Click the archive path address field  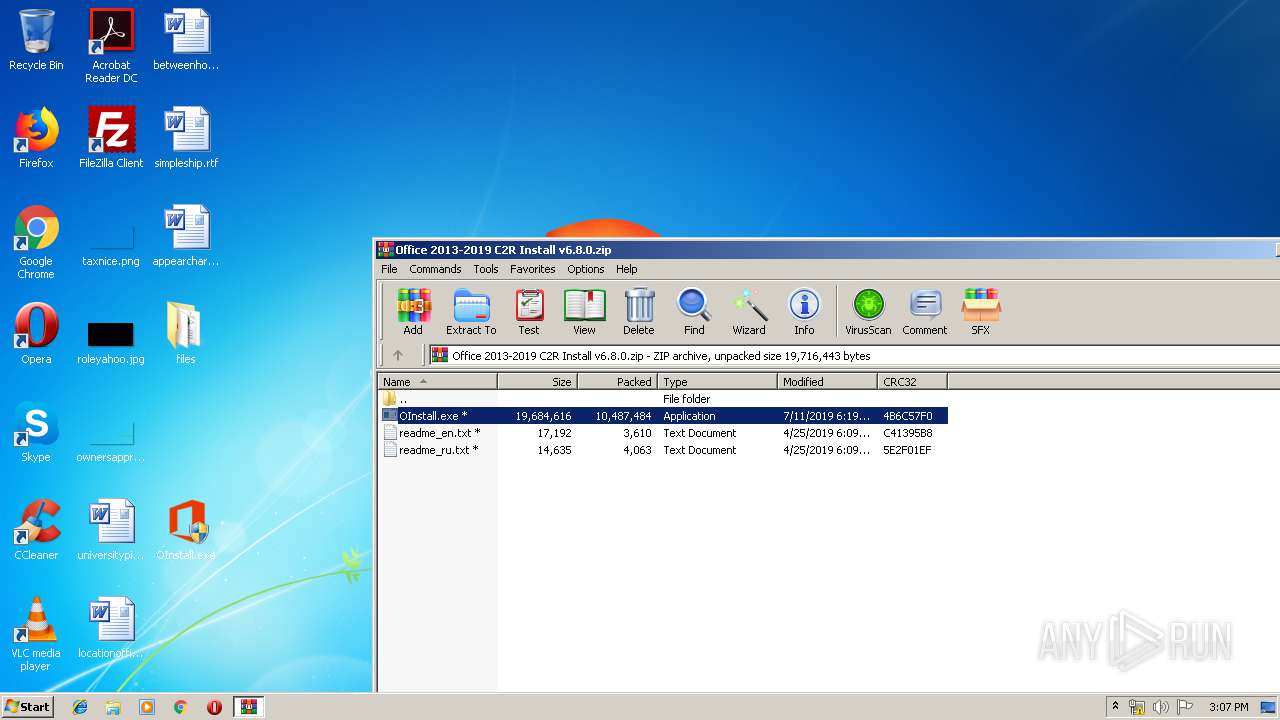click(855, 355)
